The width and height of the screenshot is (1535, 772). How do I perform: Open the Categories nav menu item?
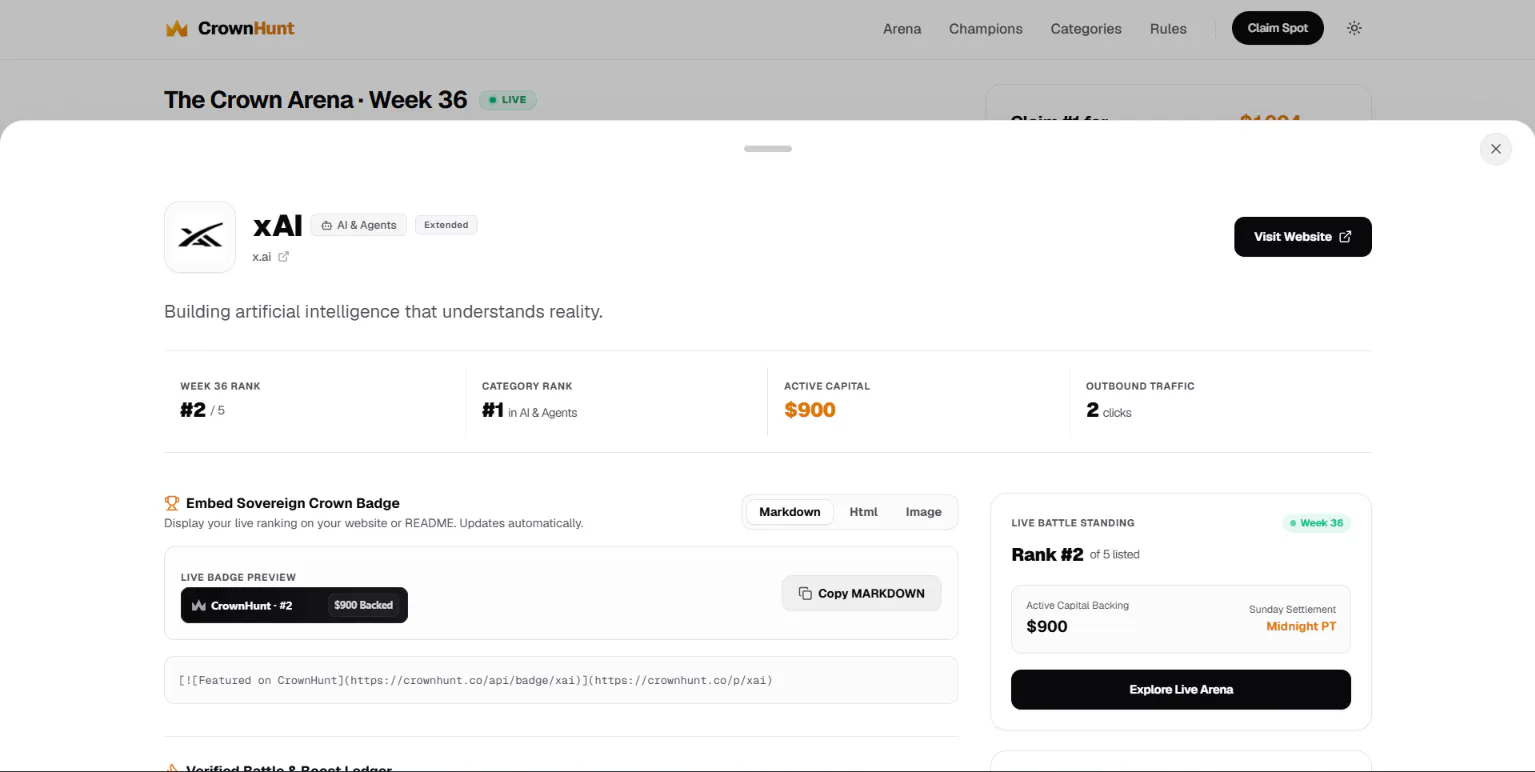pos(1085,29)
